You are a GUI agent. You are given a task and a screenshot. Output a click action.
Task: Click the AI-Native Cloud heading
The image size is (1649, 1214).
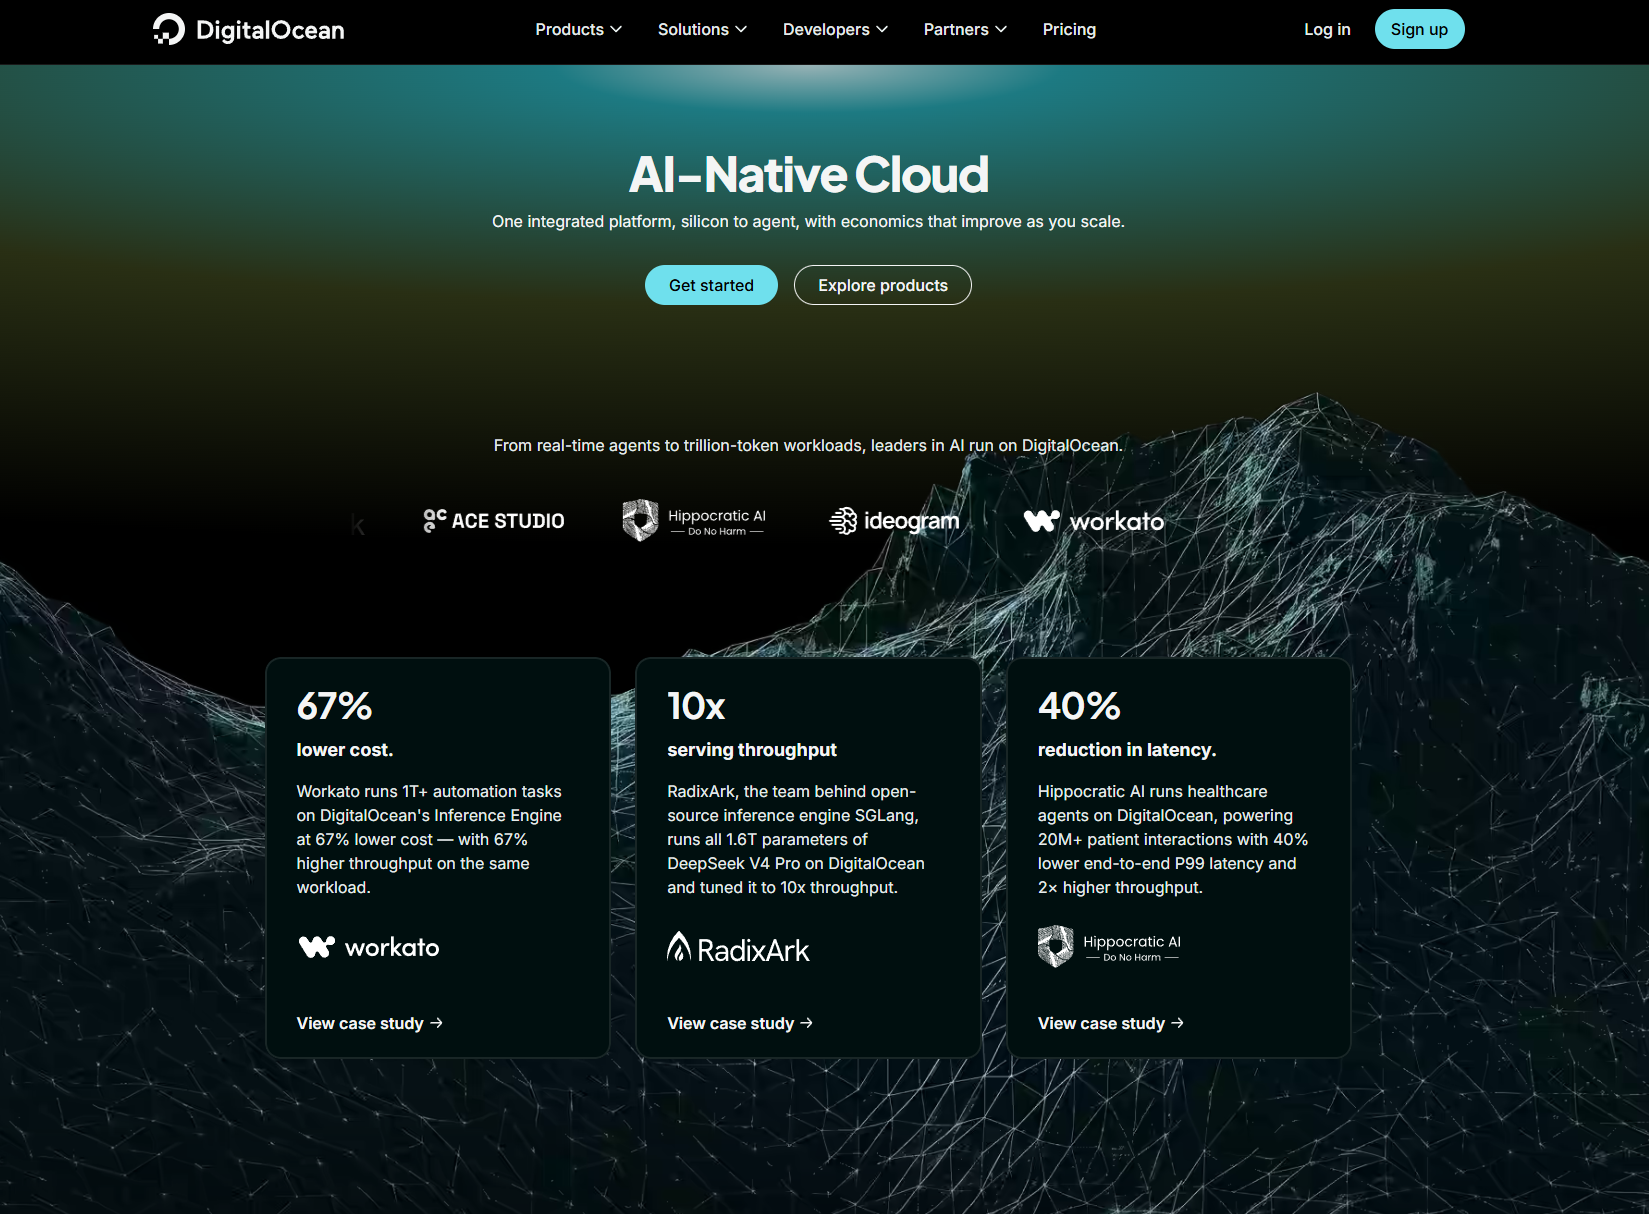[x=808, y=175]
